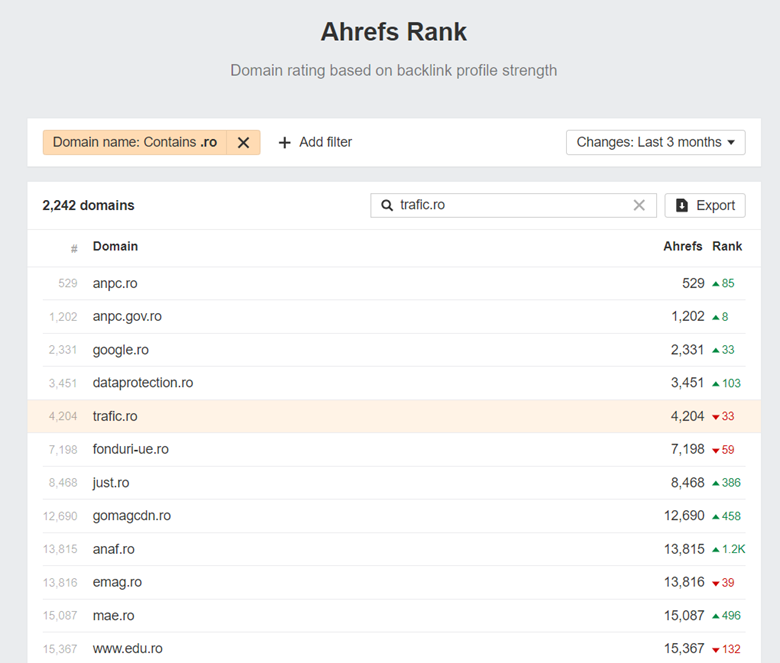Click the Add filter button
780x663 pixels.
pos(315,143)
